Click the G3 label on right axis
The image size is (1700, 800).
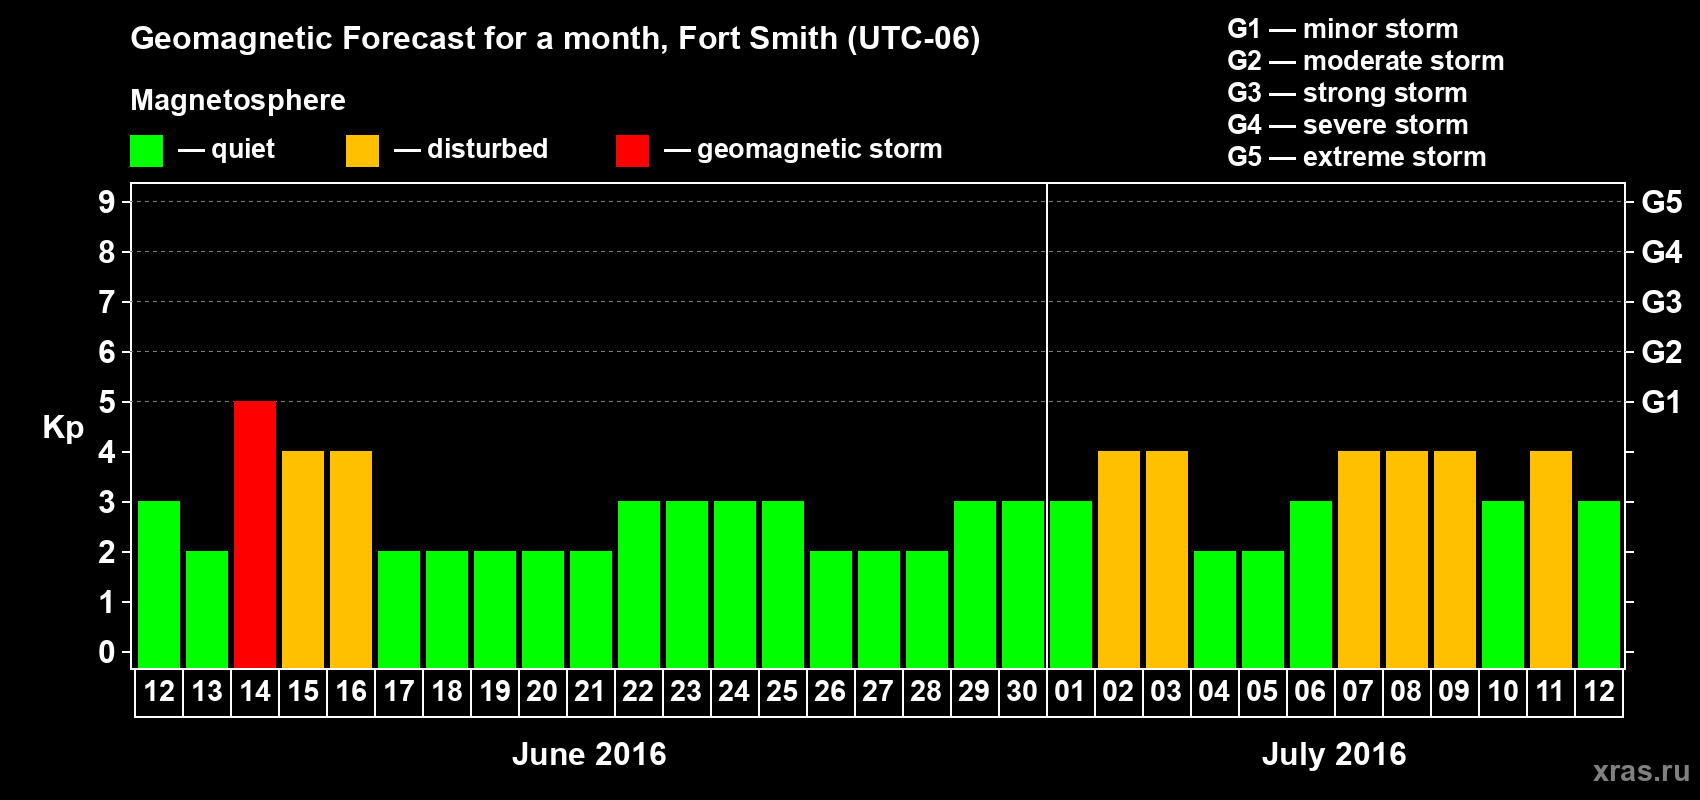pos(1662,302)
